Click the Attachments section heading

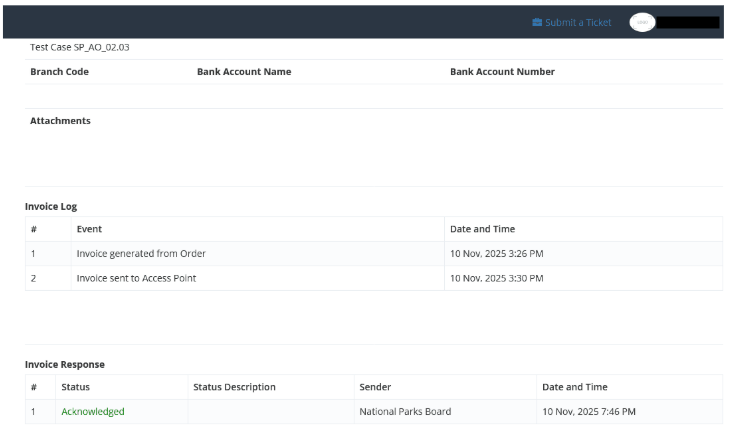coord(60,121)
